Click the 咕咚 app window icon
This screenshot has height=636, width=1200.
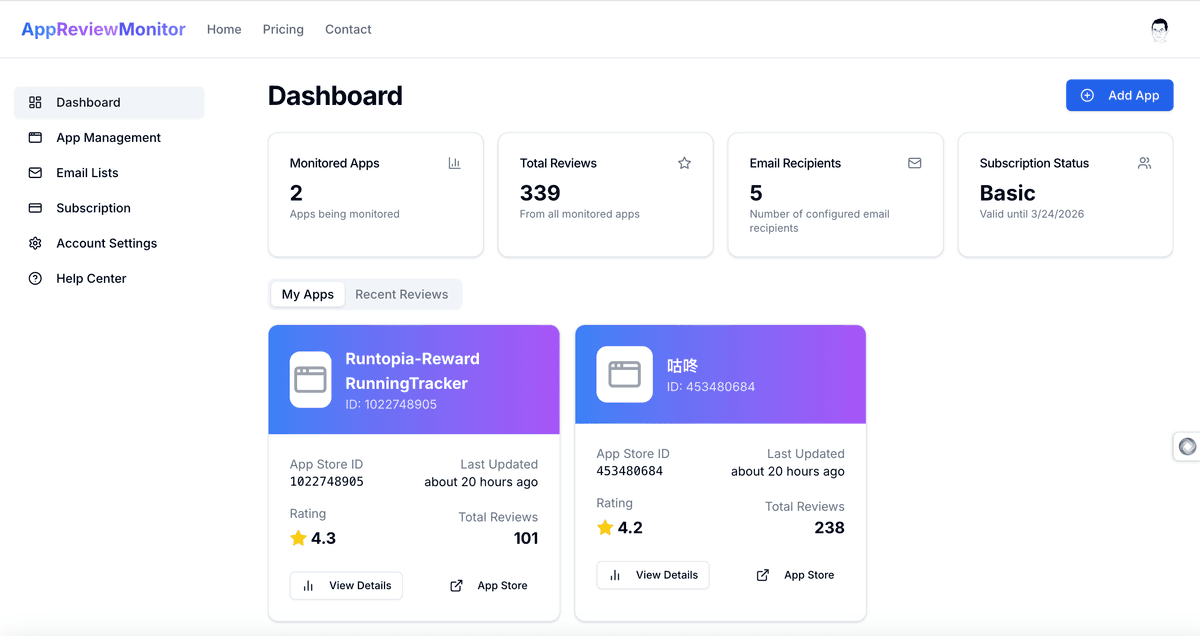[x=624, y=374]
